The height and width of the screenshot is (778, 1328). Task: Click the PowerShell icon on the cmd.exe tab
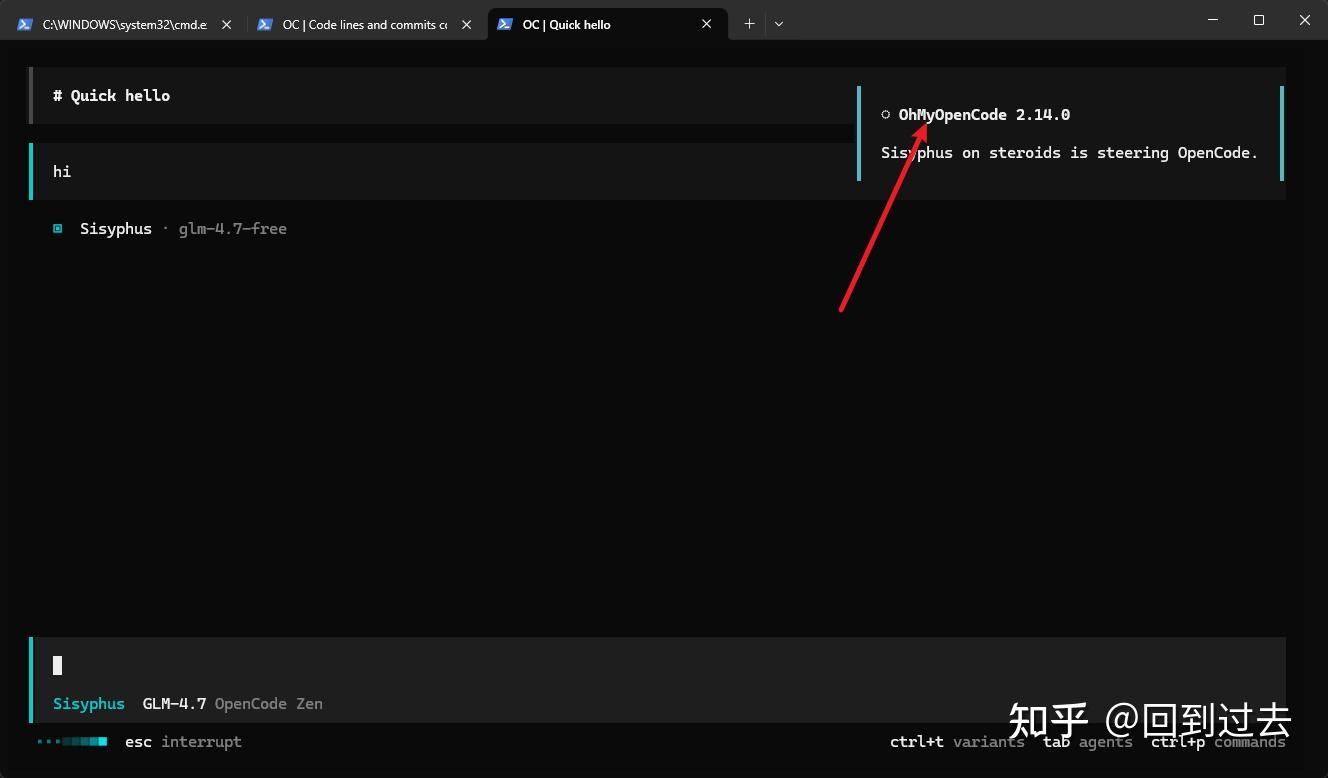pos(24,24)
